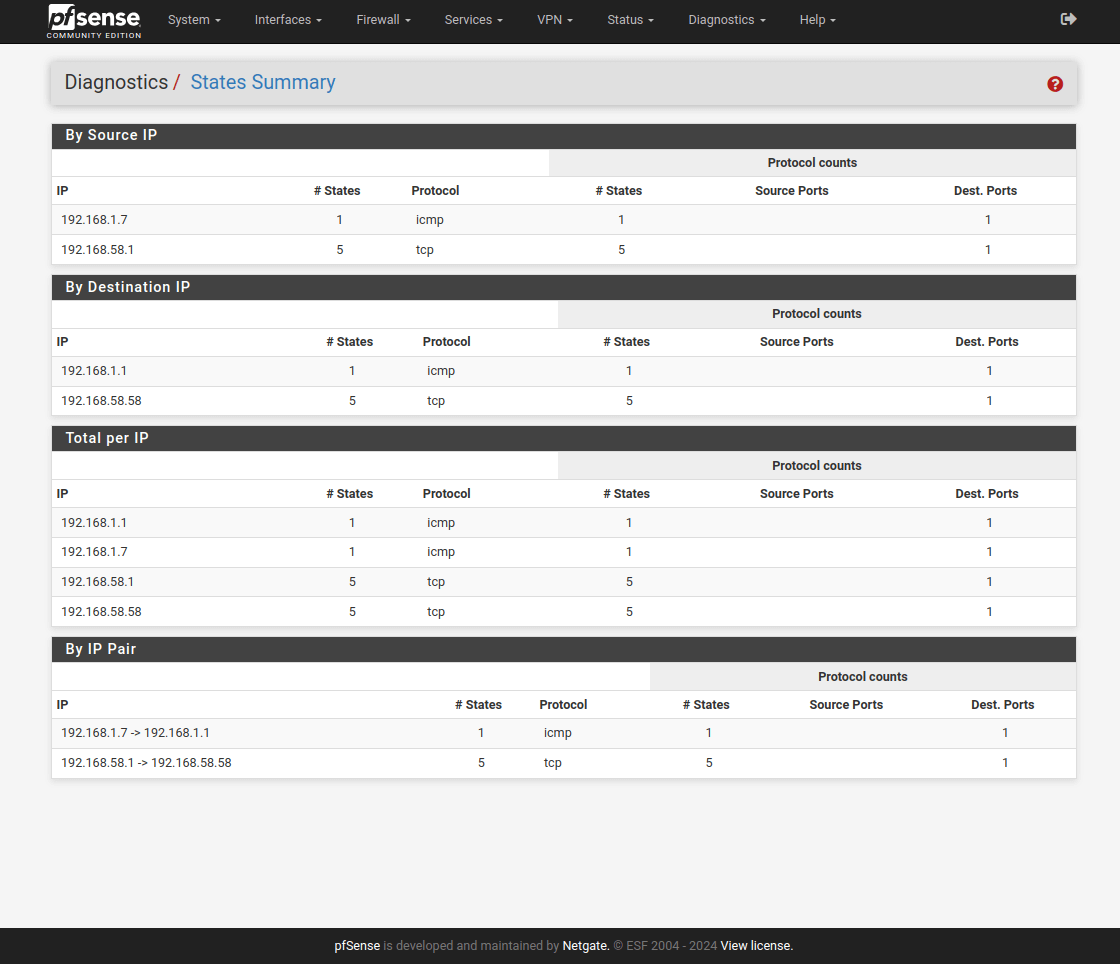Open the System dropdown menu
The image size is (1120, 964).
pyautogui.click(x=194, y=20)
